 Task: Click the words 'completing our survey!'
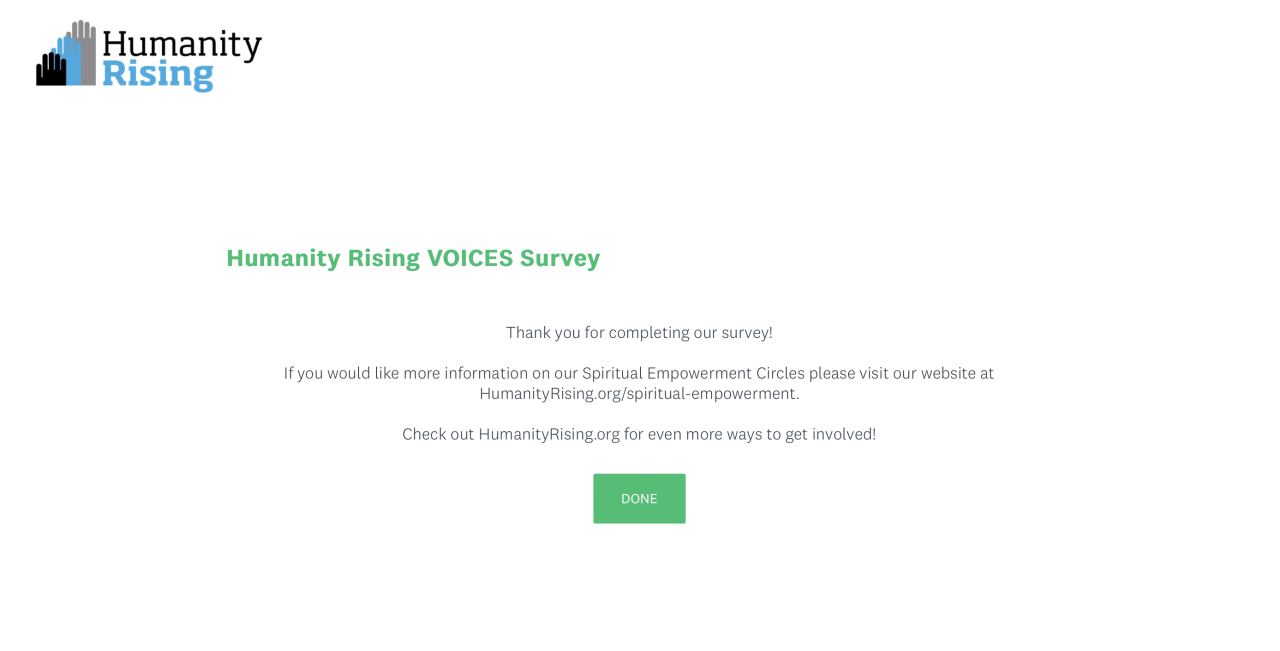pos(690,332)
